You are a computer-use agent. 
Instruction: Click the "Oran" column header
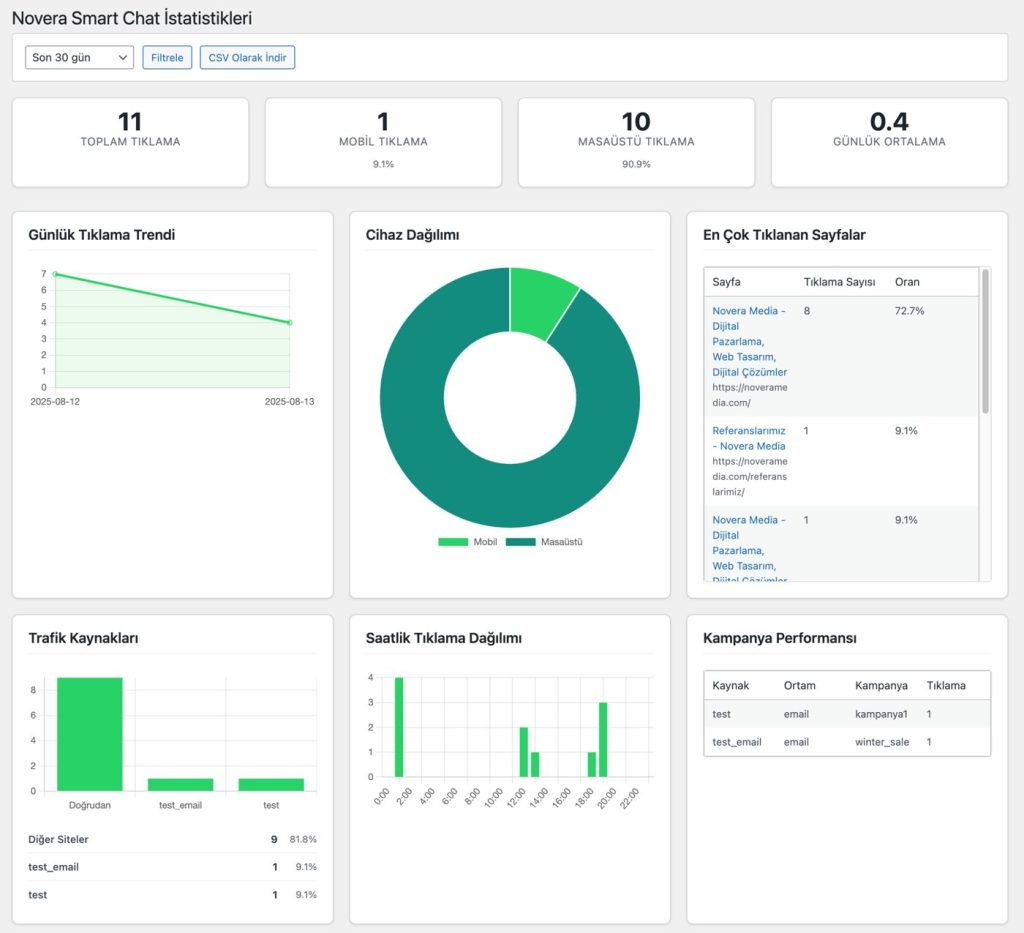click(x=907, y=282)
